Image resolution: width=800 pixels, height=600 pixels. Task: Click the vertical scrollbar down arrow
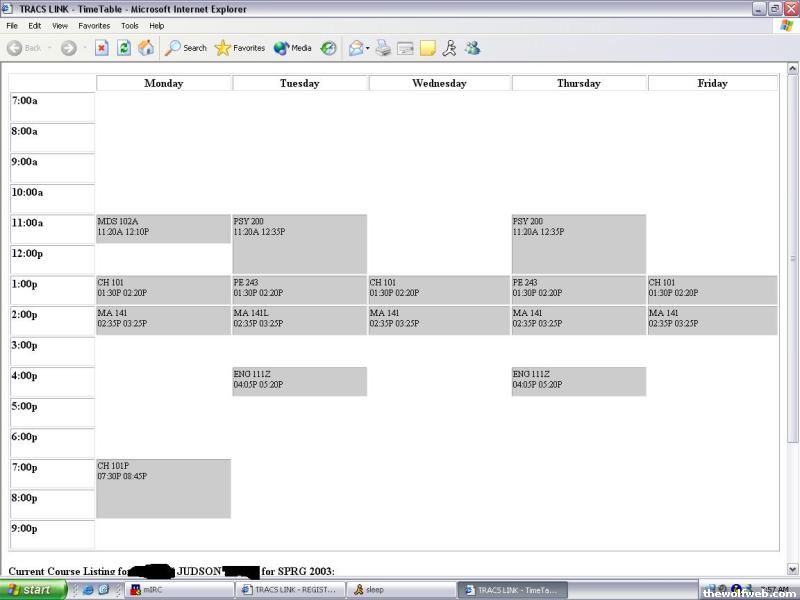(793, 571)
